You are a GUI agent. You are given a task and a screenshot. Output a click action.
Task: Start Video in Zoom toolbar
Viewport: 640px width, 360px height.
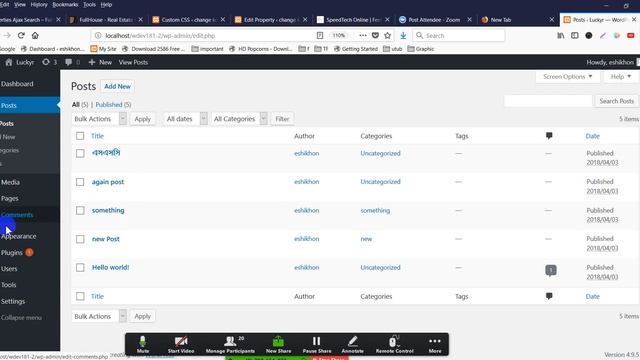[x=181, y=344]
